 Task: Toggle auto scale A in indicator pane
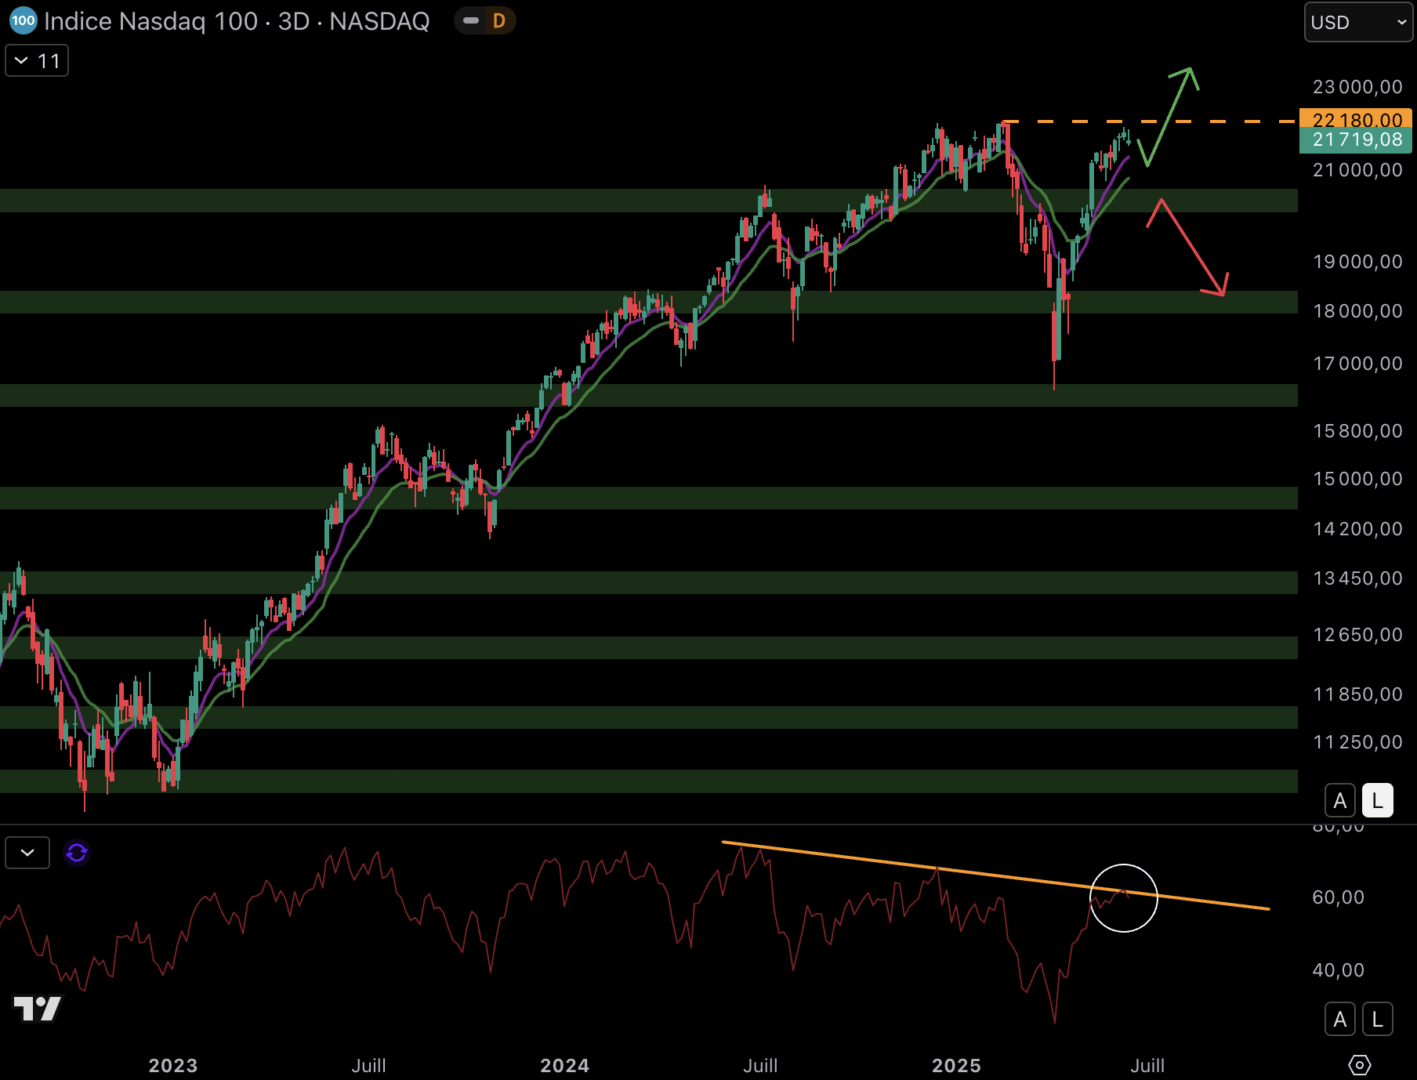pyautogui.click(x=1340, y=1019)
